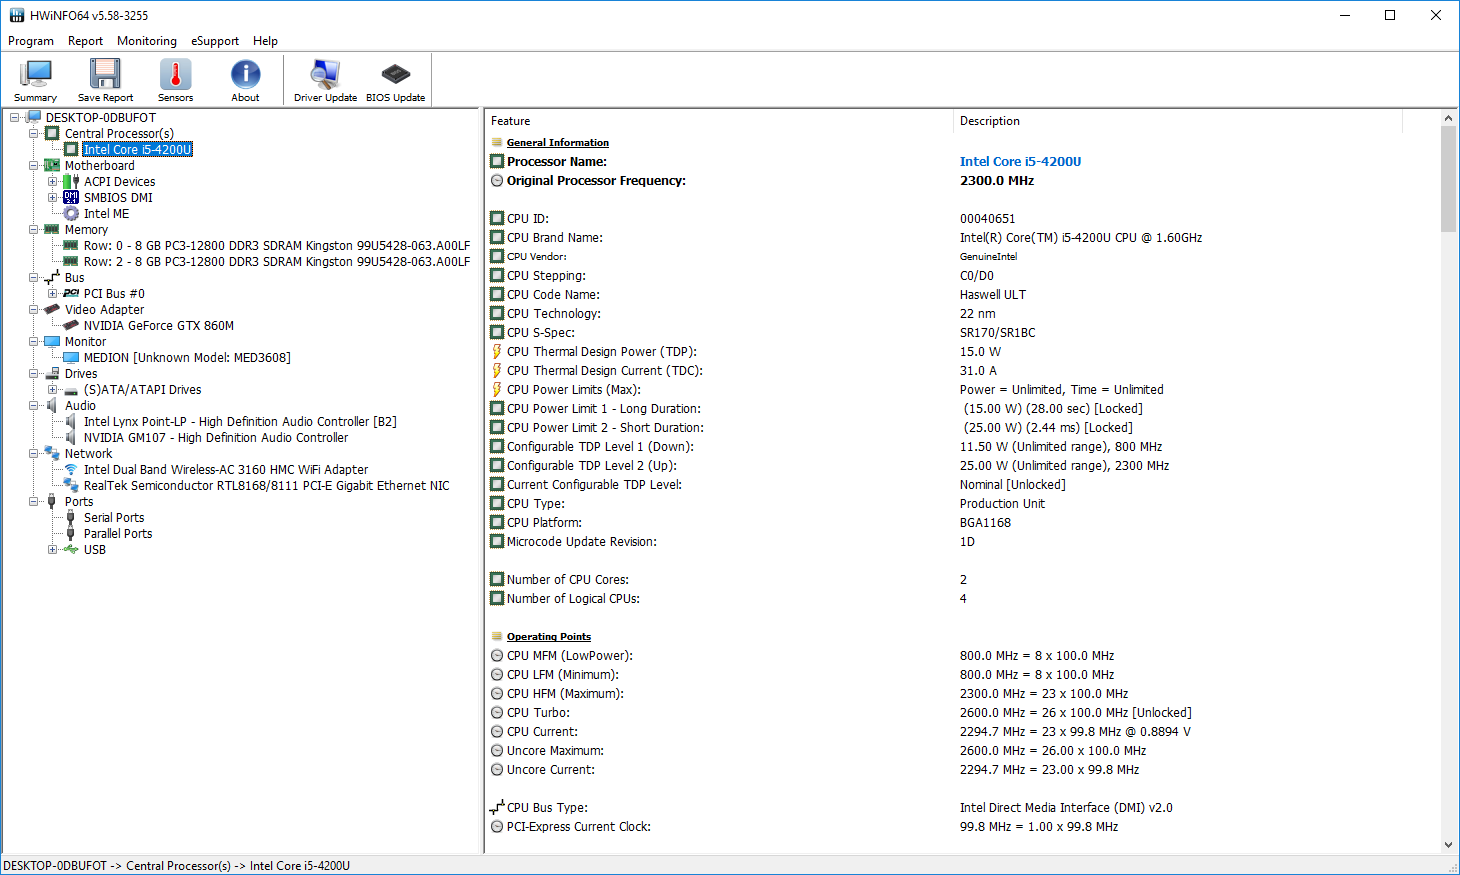Screen dimensions: 1460x875
Task: Collapse the Motherboard branch
Action: pos(34,166)
